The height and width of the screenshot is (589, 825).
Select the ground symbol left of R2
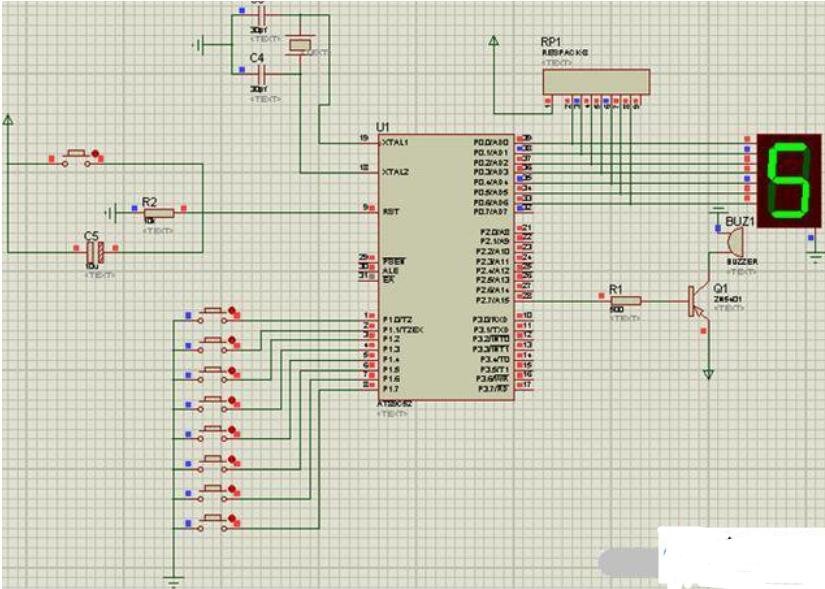pyautogui.click(x=110, y=213)
